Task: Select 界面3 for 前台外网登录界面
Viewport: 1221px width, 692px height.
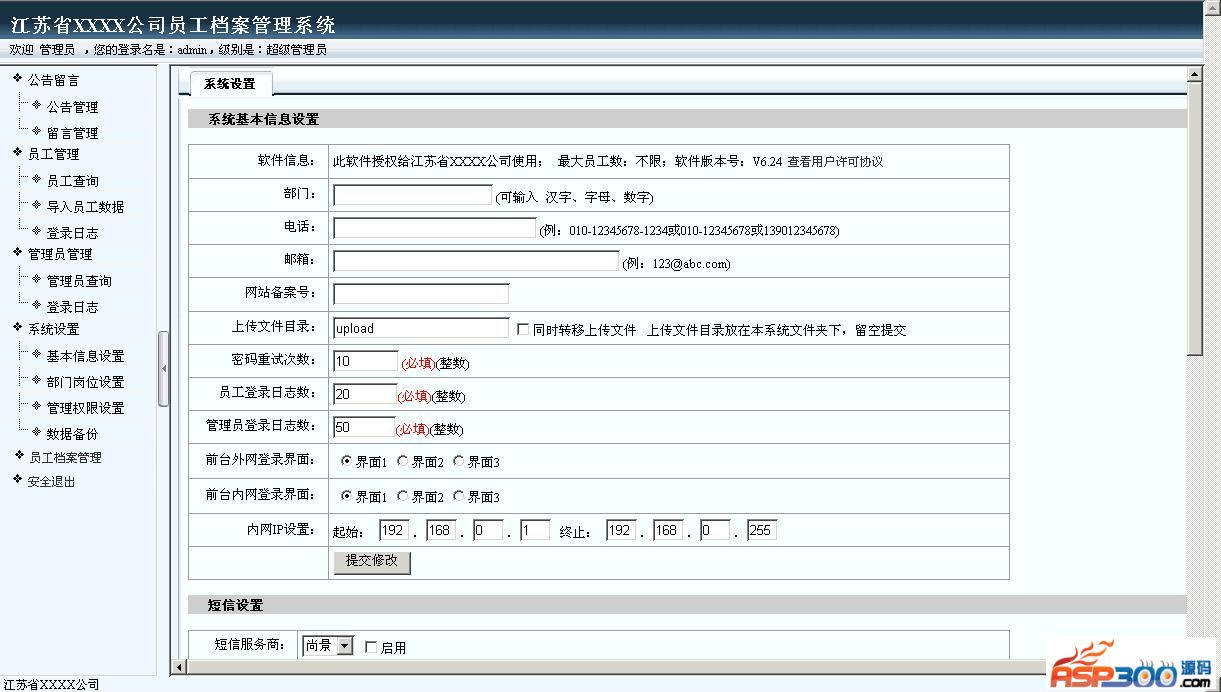Action: click(x=458, y=461)
